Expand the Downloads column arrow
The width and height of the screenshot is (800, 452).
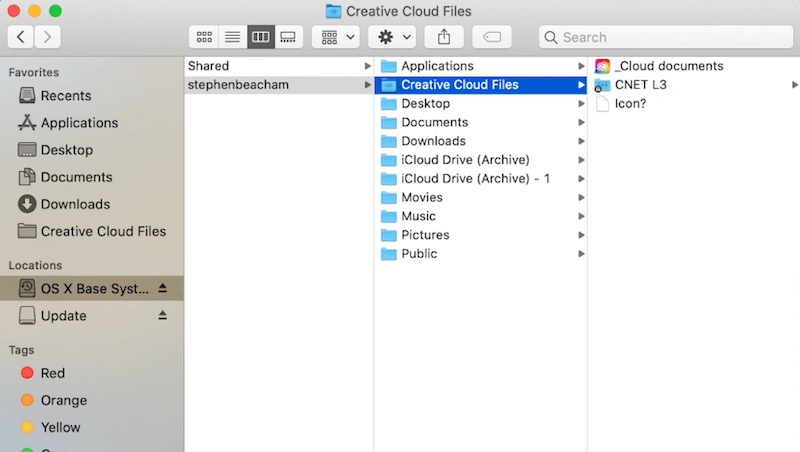pos(581,141)
